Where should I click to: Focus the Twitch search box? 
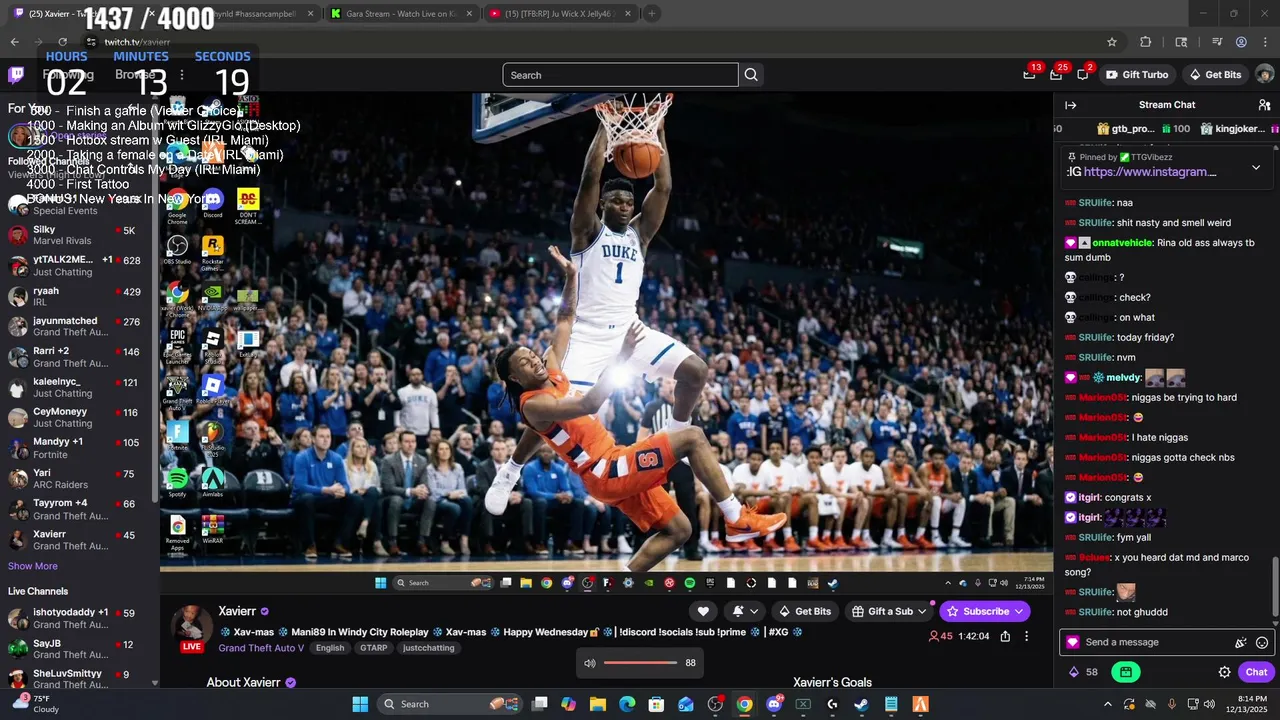click(x=620, y=75)
